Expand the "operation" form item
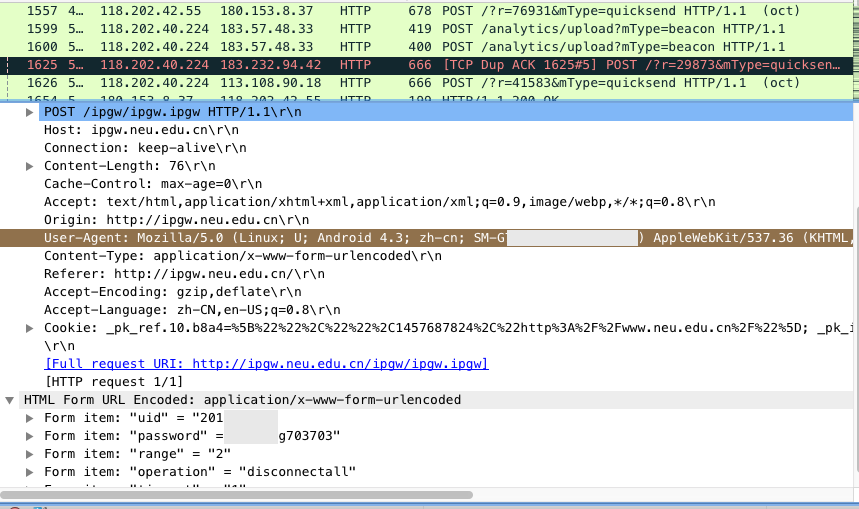 (30, 472)
